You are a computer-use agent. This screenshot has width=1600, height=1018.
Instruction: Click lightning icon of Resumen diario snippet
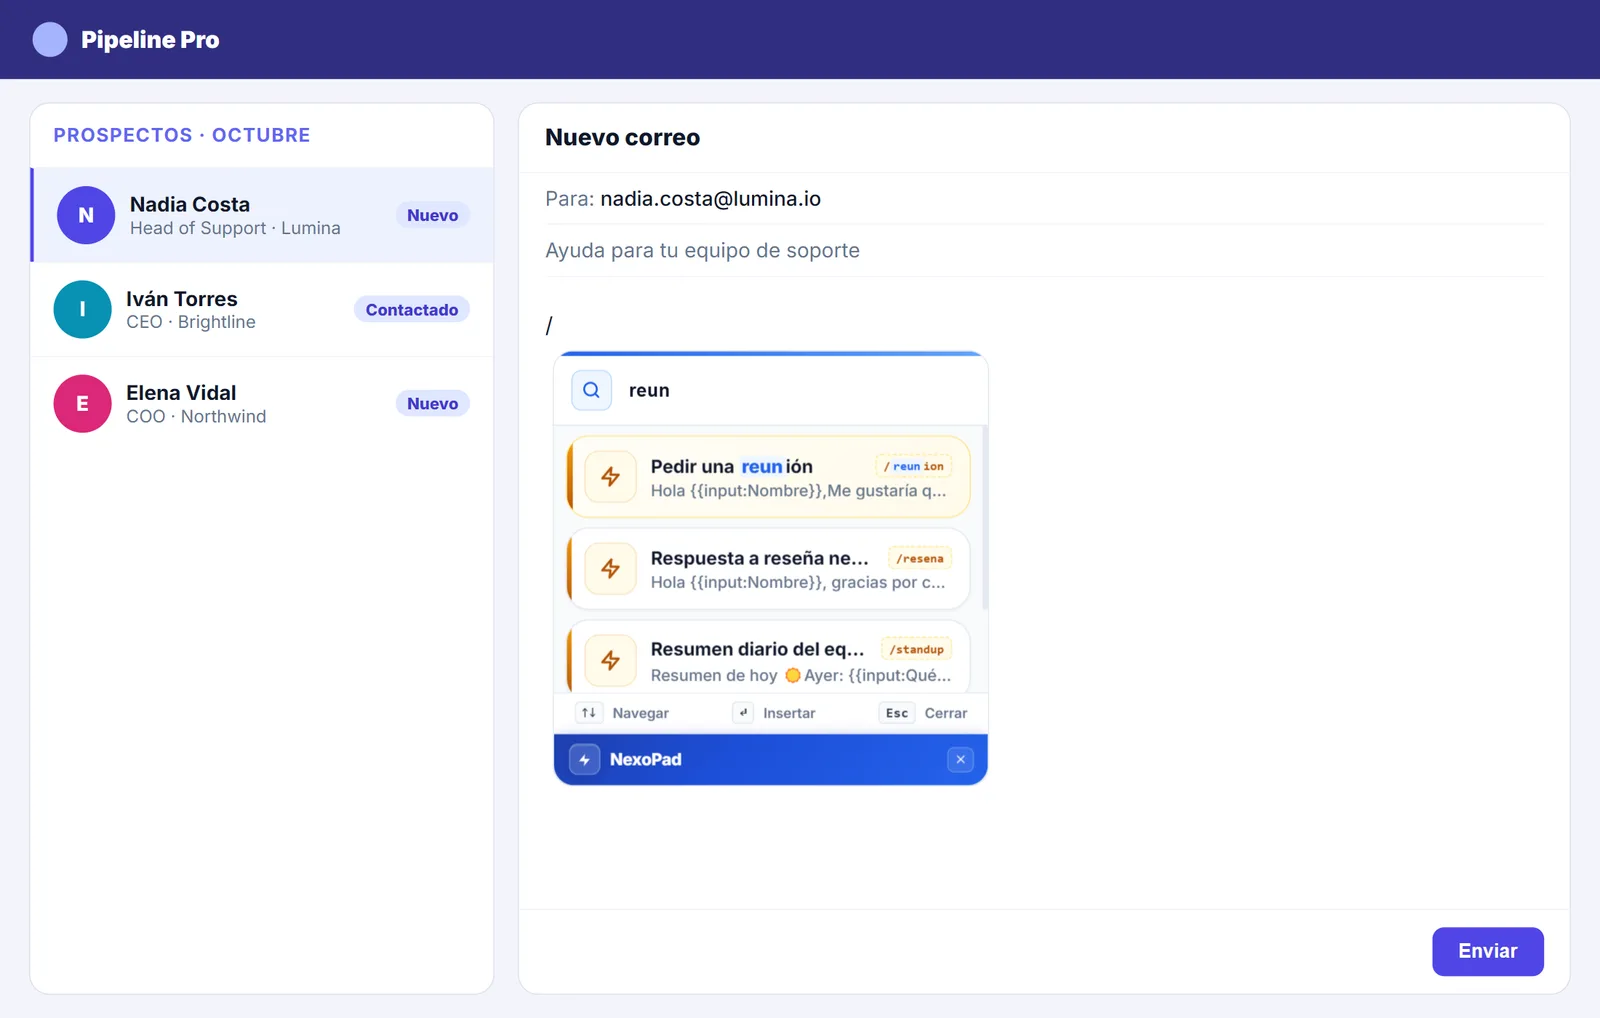tap(610, 660)
